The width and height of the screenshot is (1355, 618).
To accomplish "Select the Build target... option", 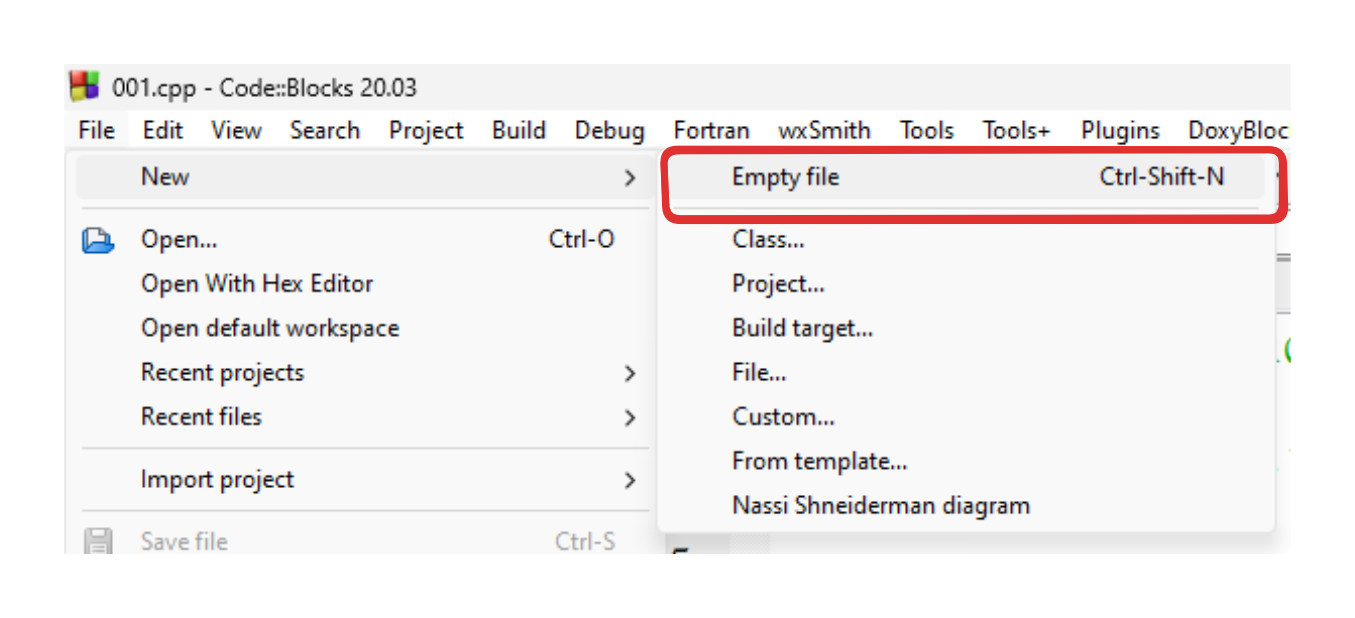I will (x=802, y=328).
